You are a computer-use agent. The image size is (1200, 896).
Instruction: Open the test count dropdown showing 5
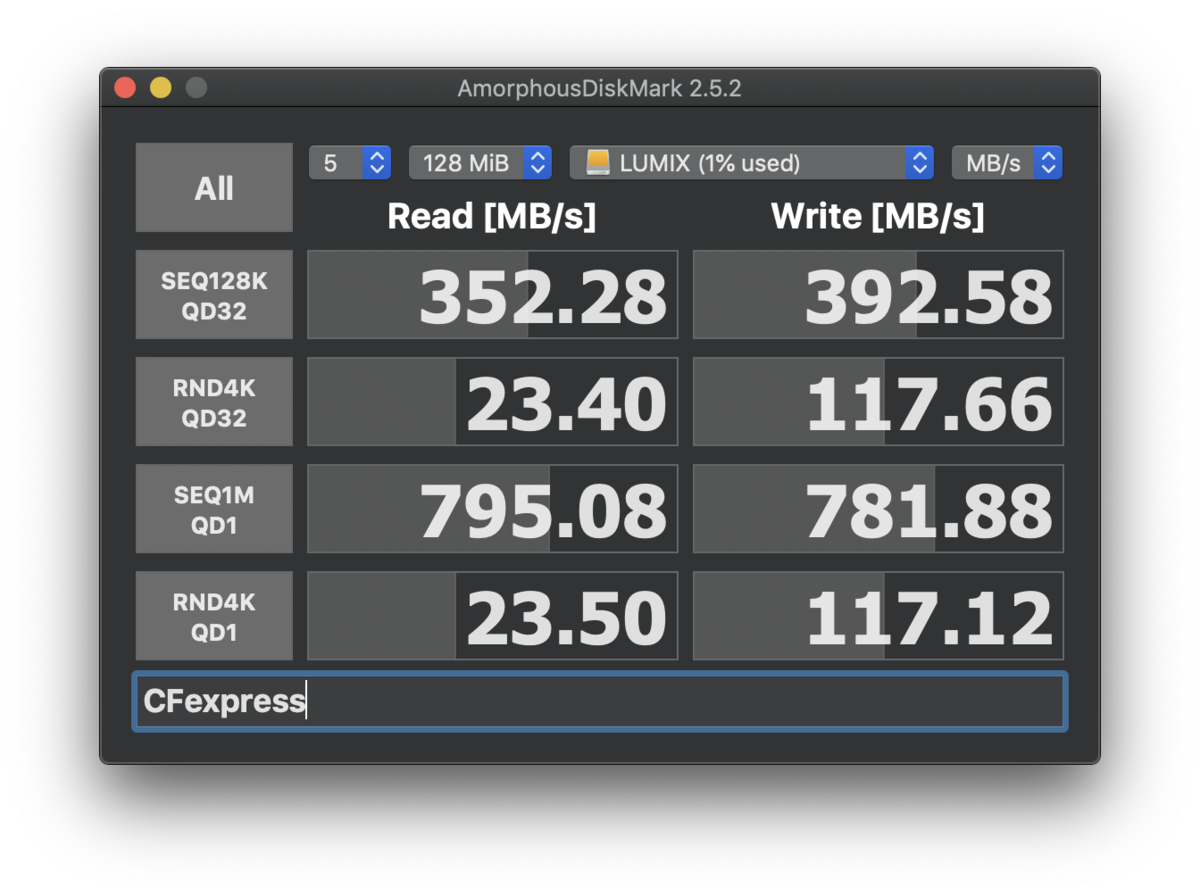click(349, 162)
